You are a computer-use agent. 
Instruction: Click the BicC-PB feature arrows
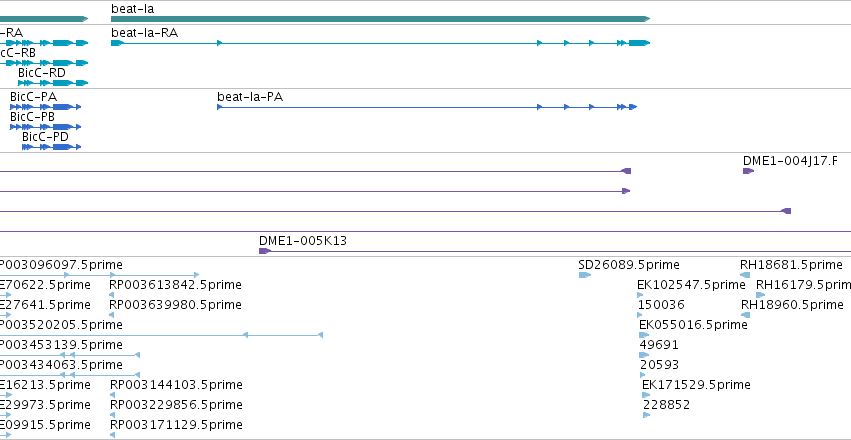pos(46,127)
